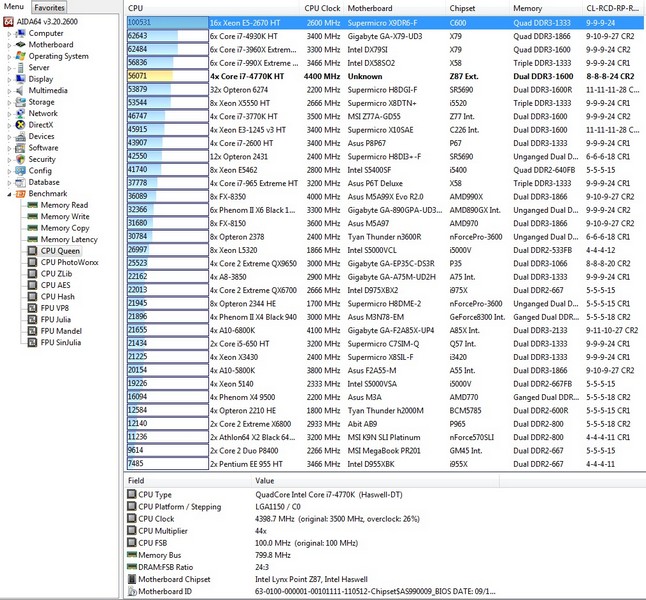Click the Value column header in details
Viewport: 646px width, 600px height.
point(375,480)
